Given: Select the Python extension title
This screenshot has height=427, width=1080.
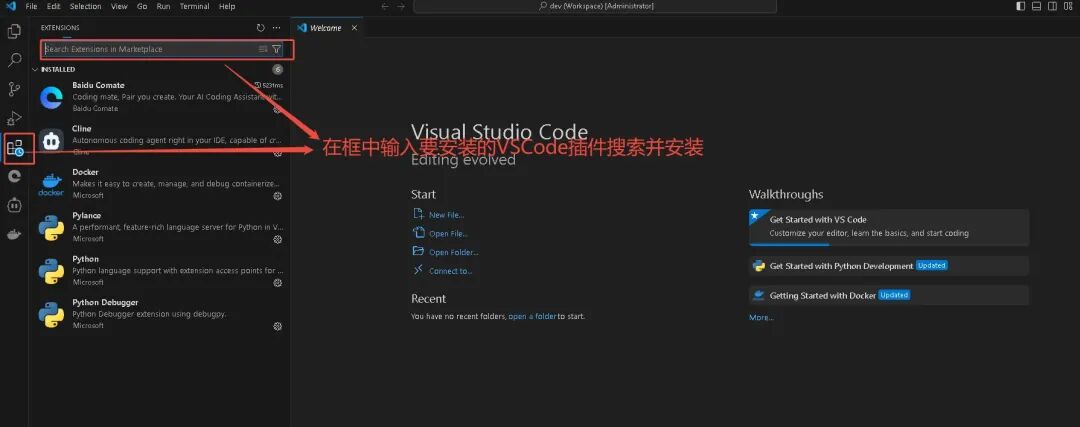Looking at the screenshot, I should 85,259.
